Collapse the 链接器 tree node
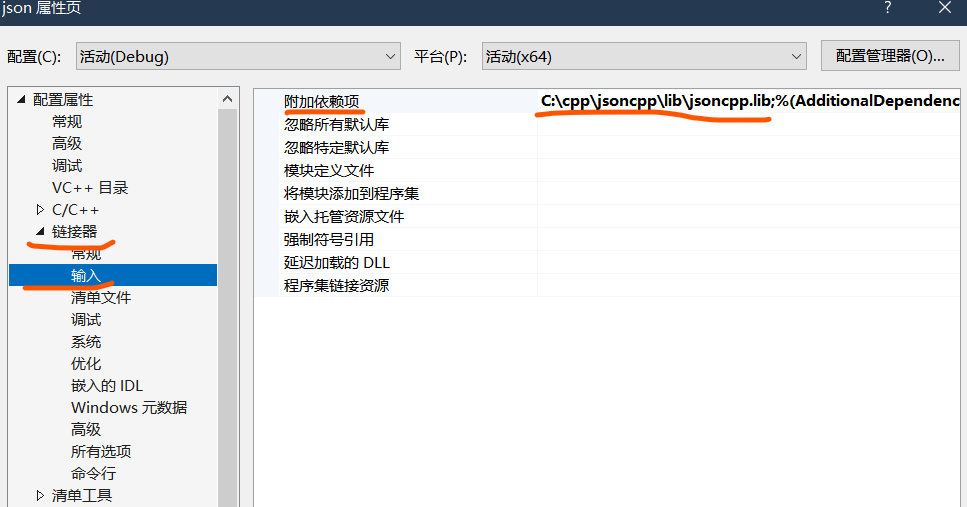This screenshot has height=507, width=967. [41, 231]
